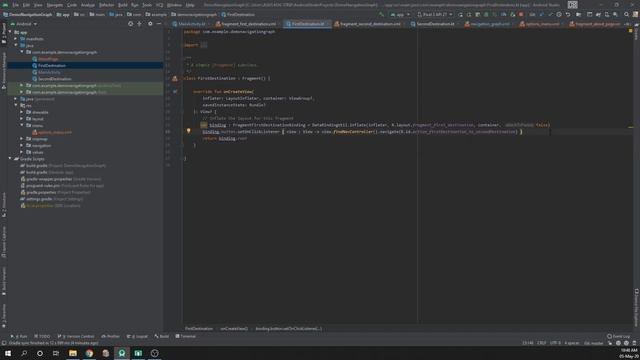The height and width of the screenshot is (360, 640).
Task: Expand the drawable folder
Action: tap(22, 112)
